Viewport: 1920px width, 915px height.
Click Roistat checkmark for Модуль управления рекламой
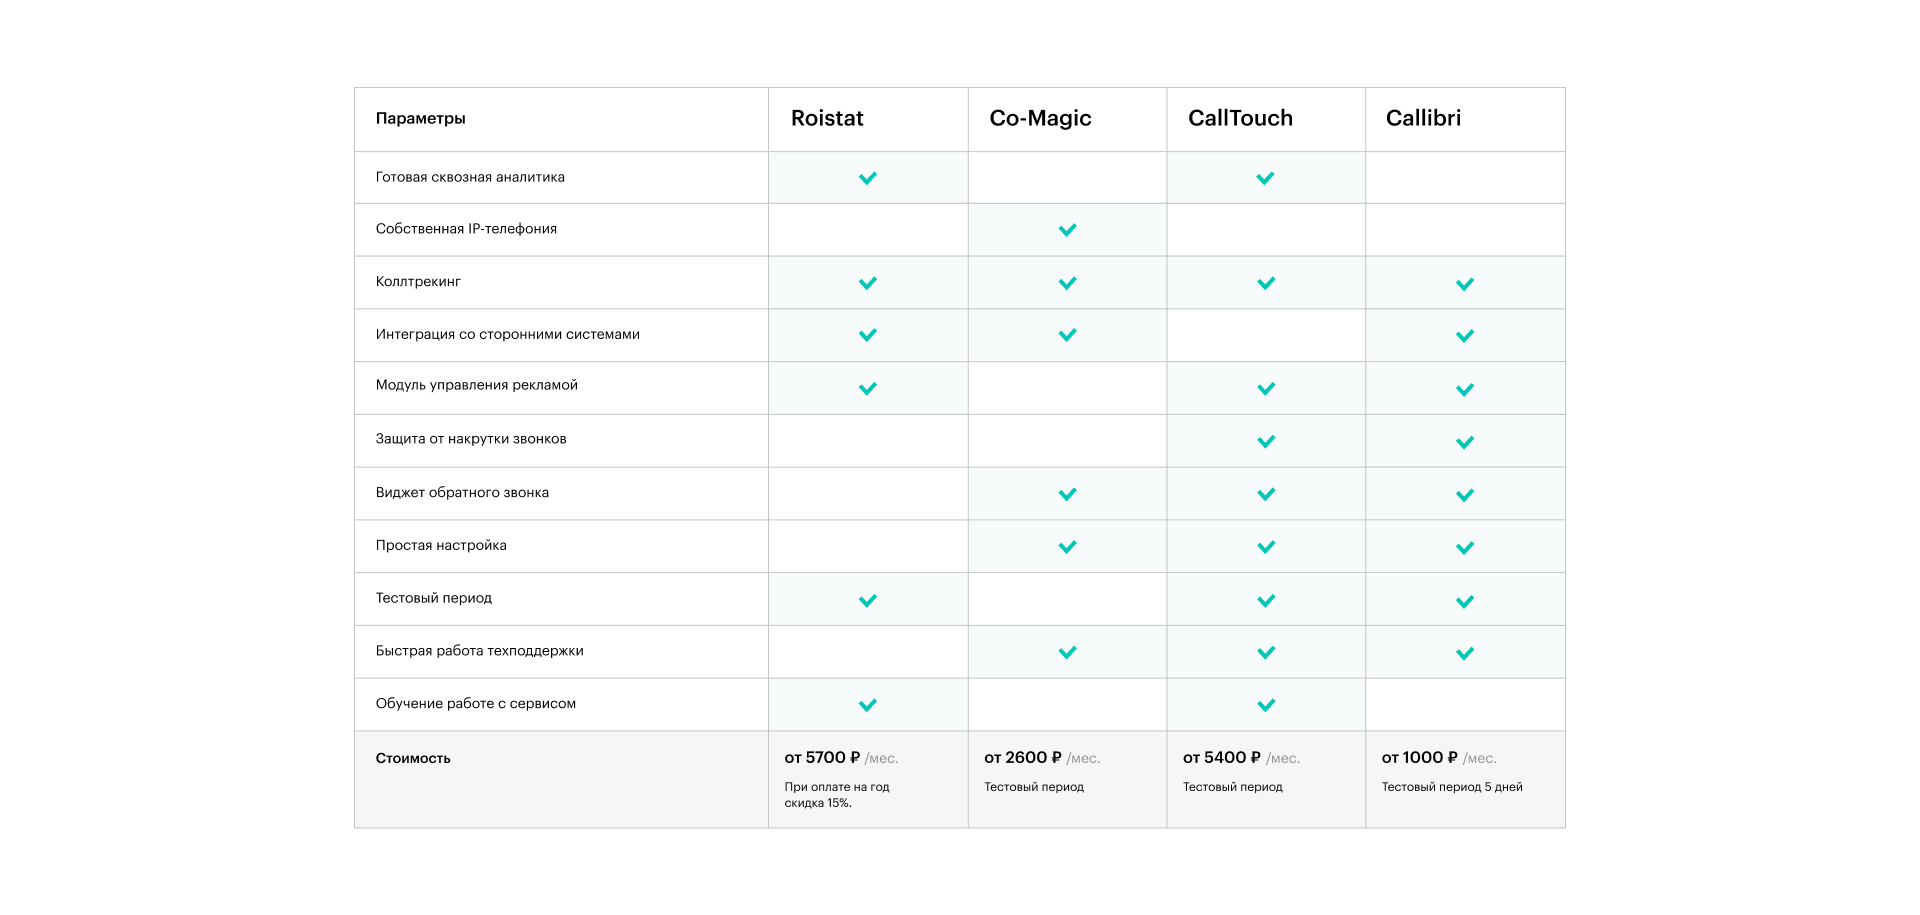click(x=868, y=388)
